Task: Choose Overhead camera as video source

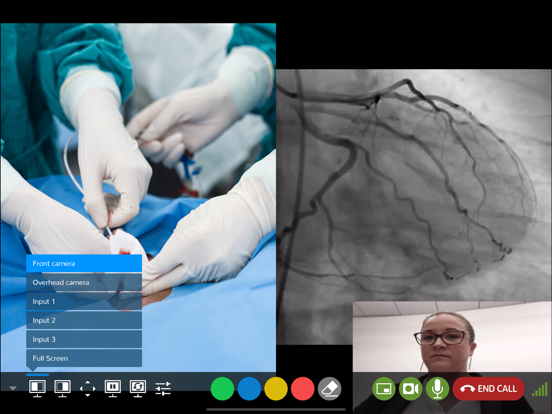Action: tap(84, 282)
